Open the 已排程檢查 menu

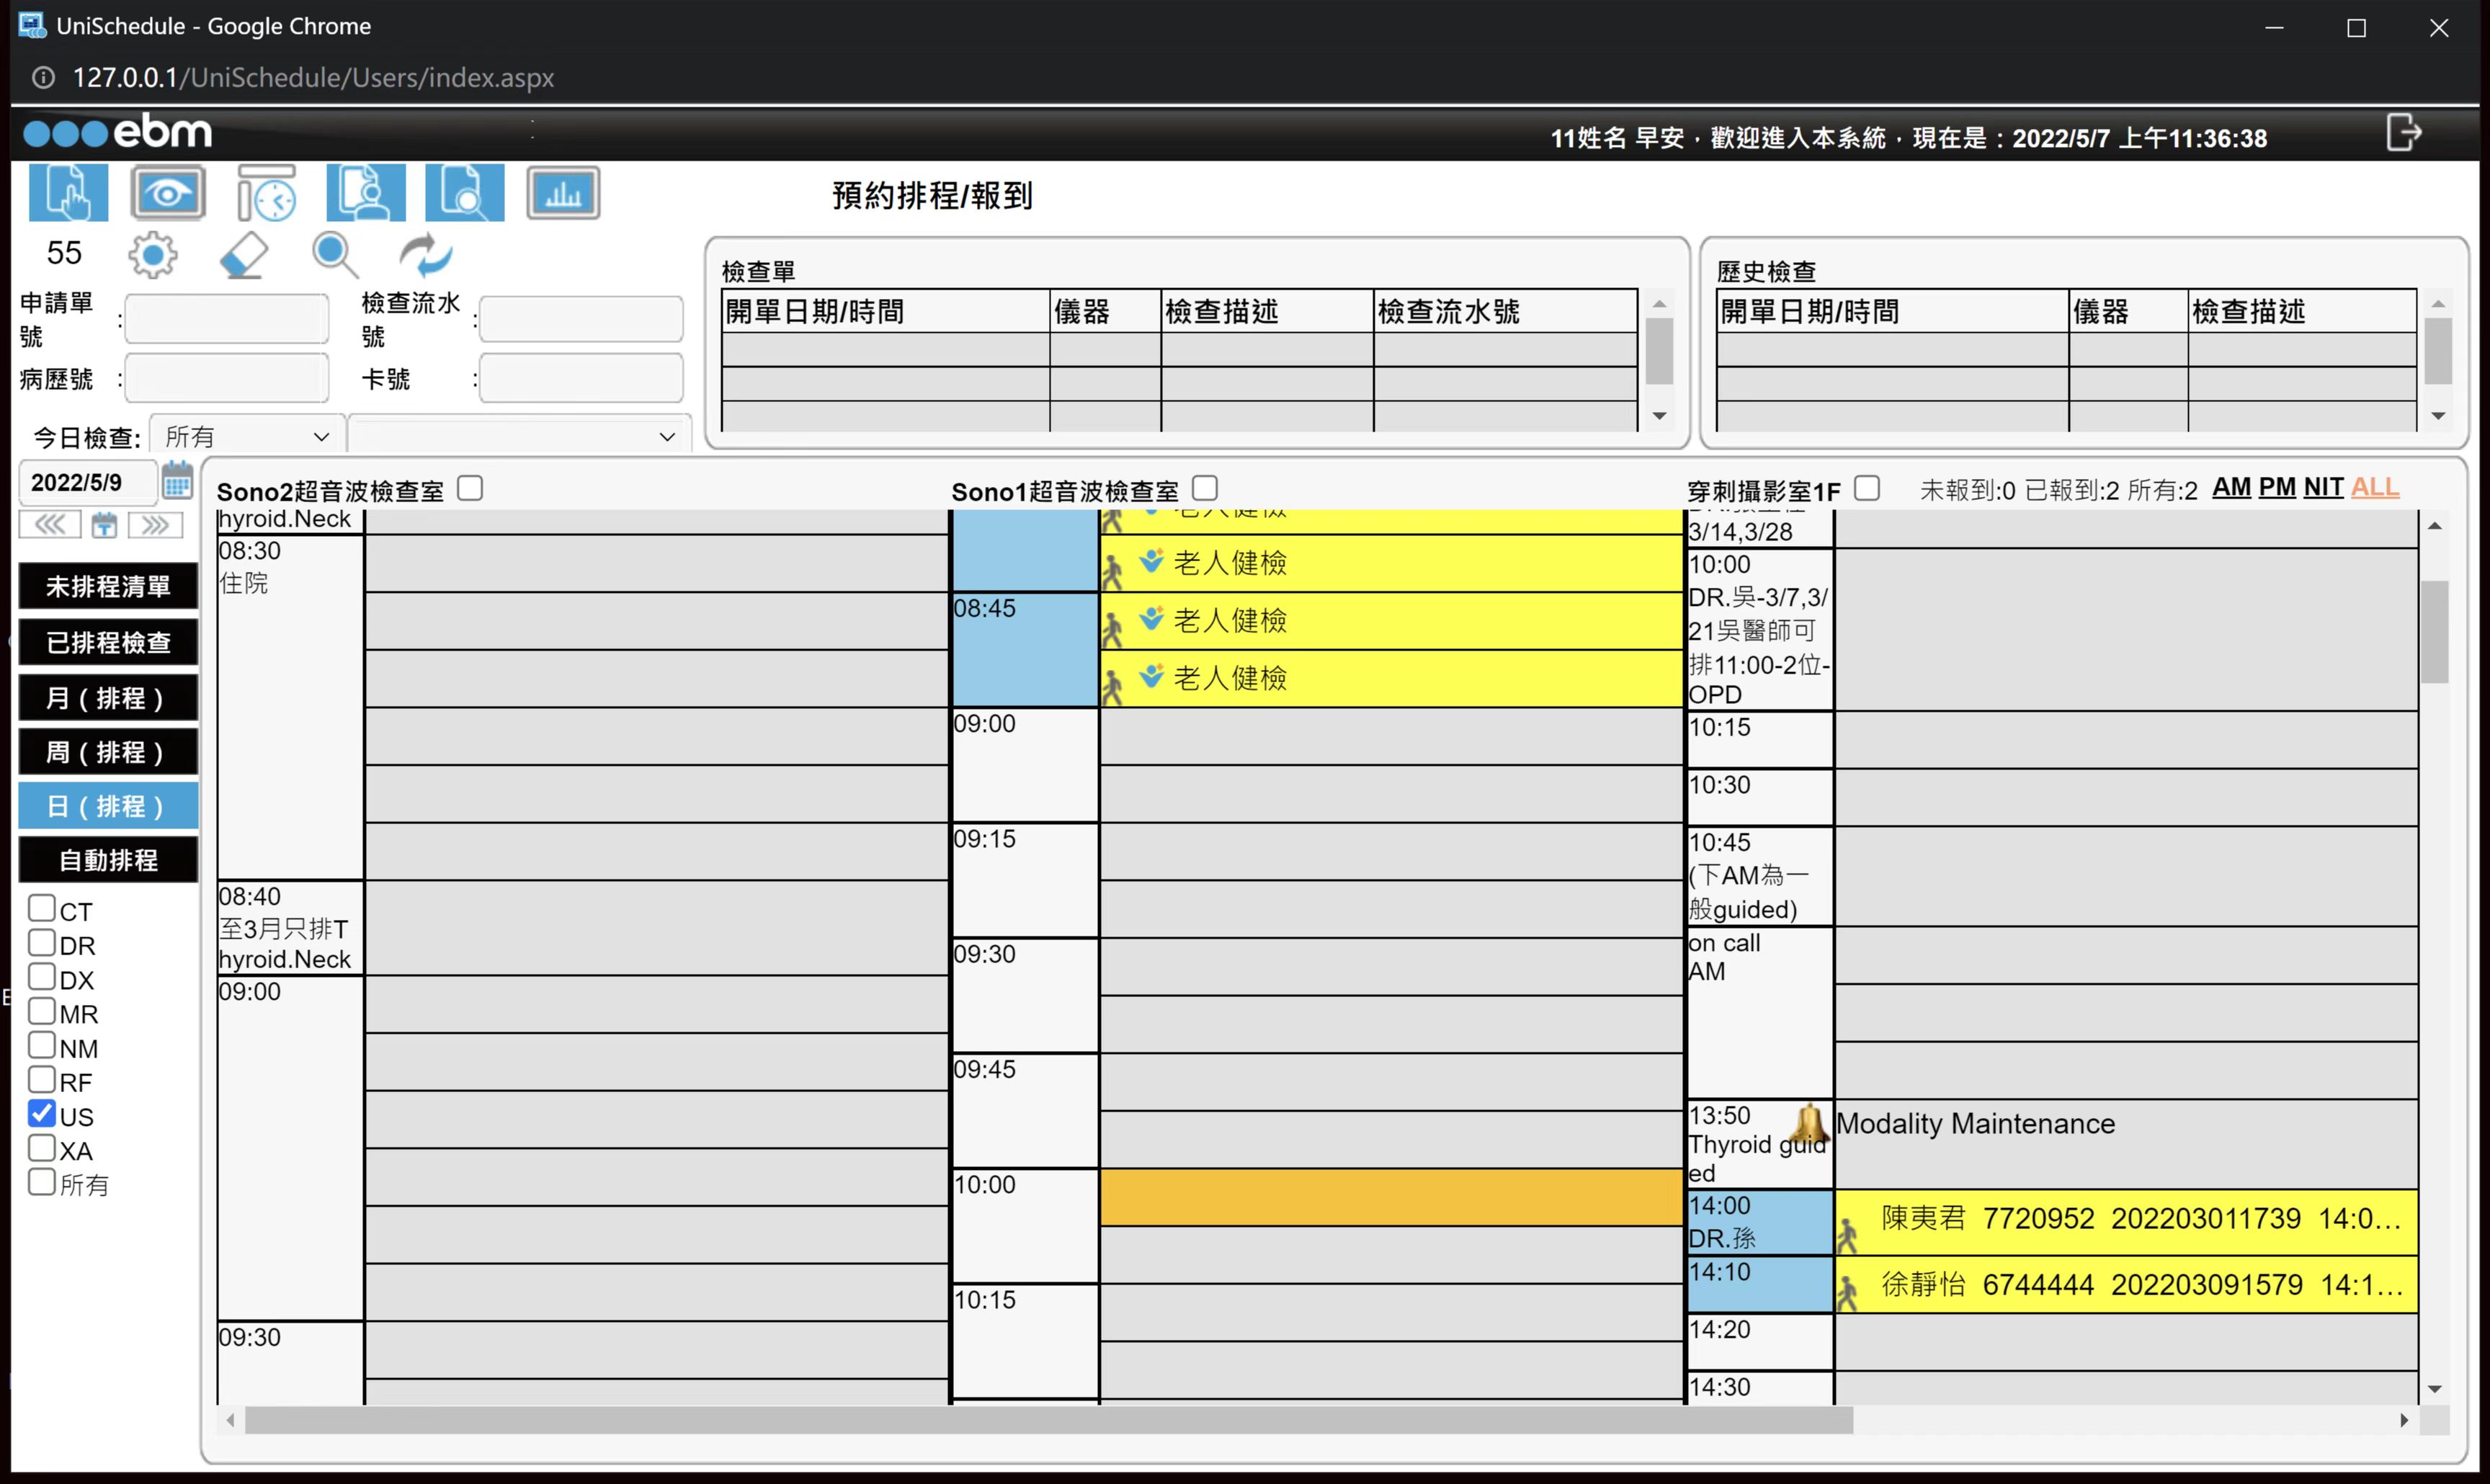(x=108, y=642)
